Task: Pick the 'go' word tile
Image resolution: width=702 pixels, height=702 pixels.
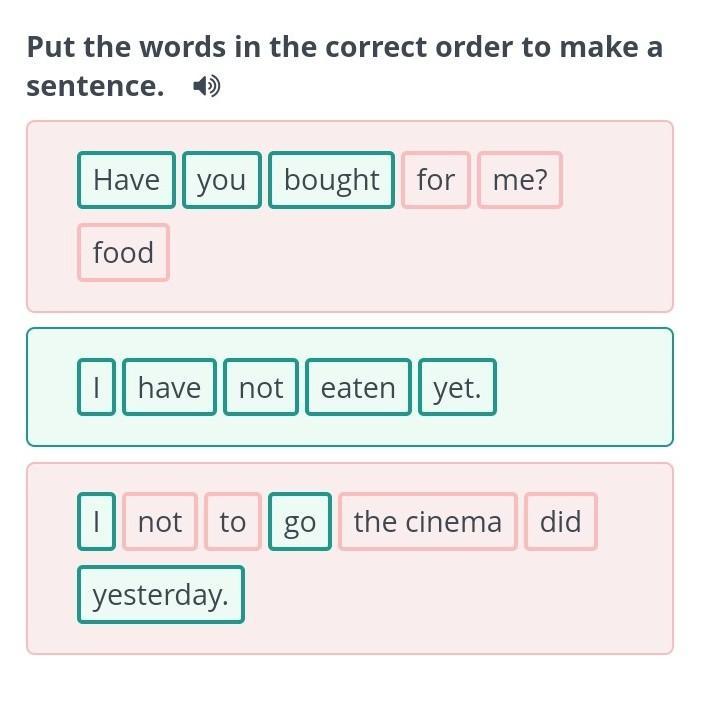Action: pyautogui.click(x=299, y=521)
